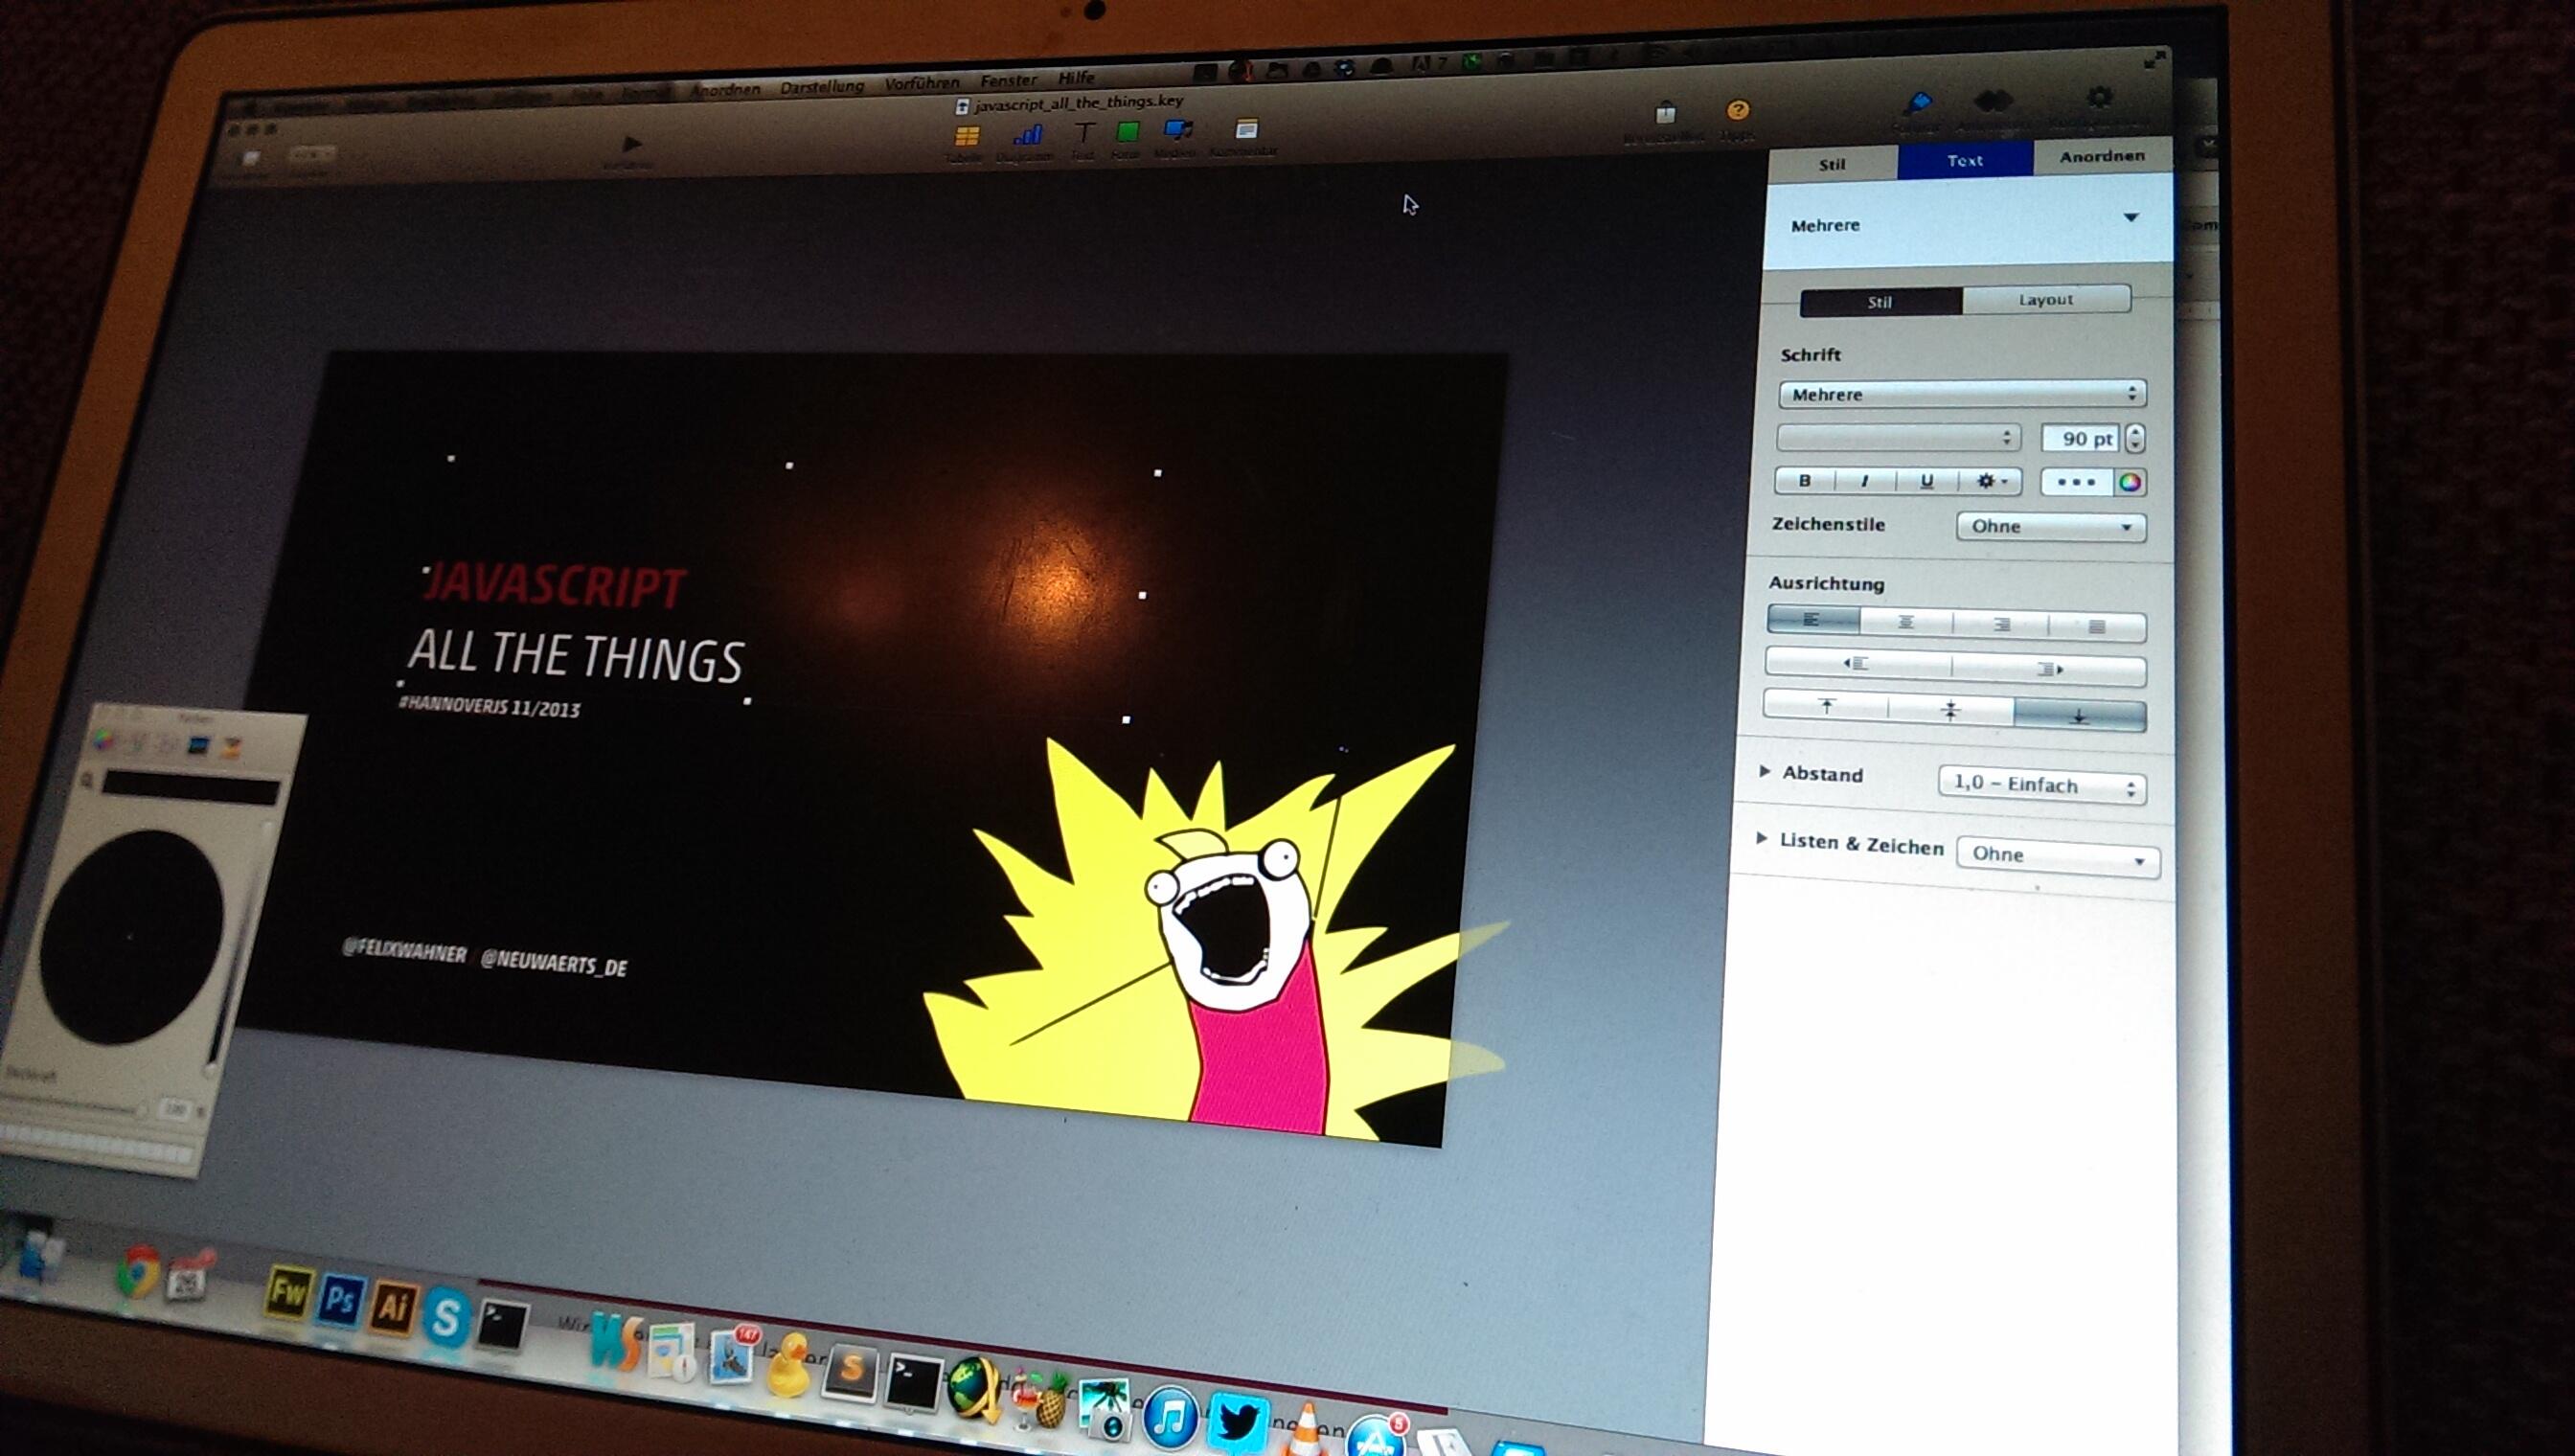
Task: Open Sublime Text in the Dock
Action: pyautogui.click(x=851, y=1375)
